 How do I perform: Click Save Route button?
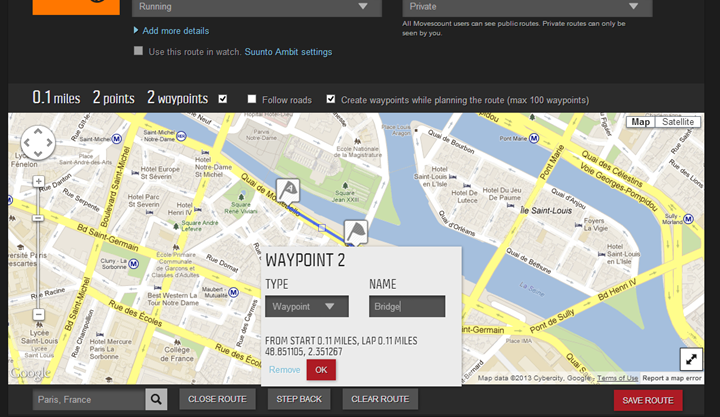click(x=648, y=400)
